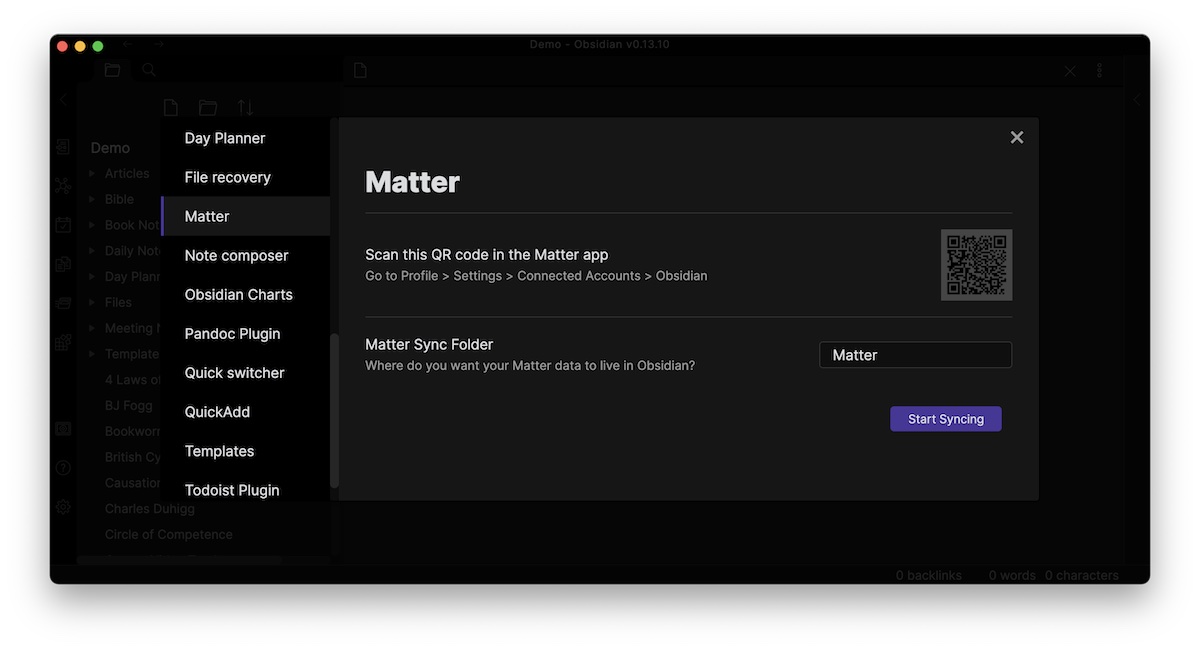Open Day Planner plugin settings
Image resolution: width=1200 pixels, height=650 pixels.
(x=245, y=138)
